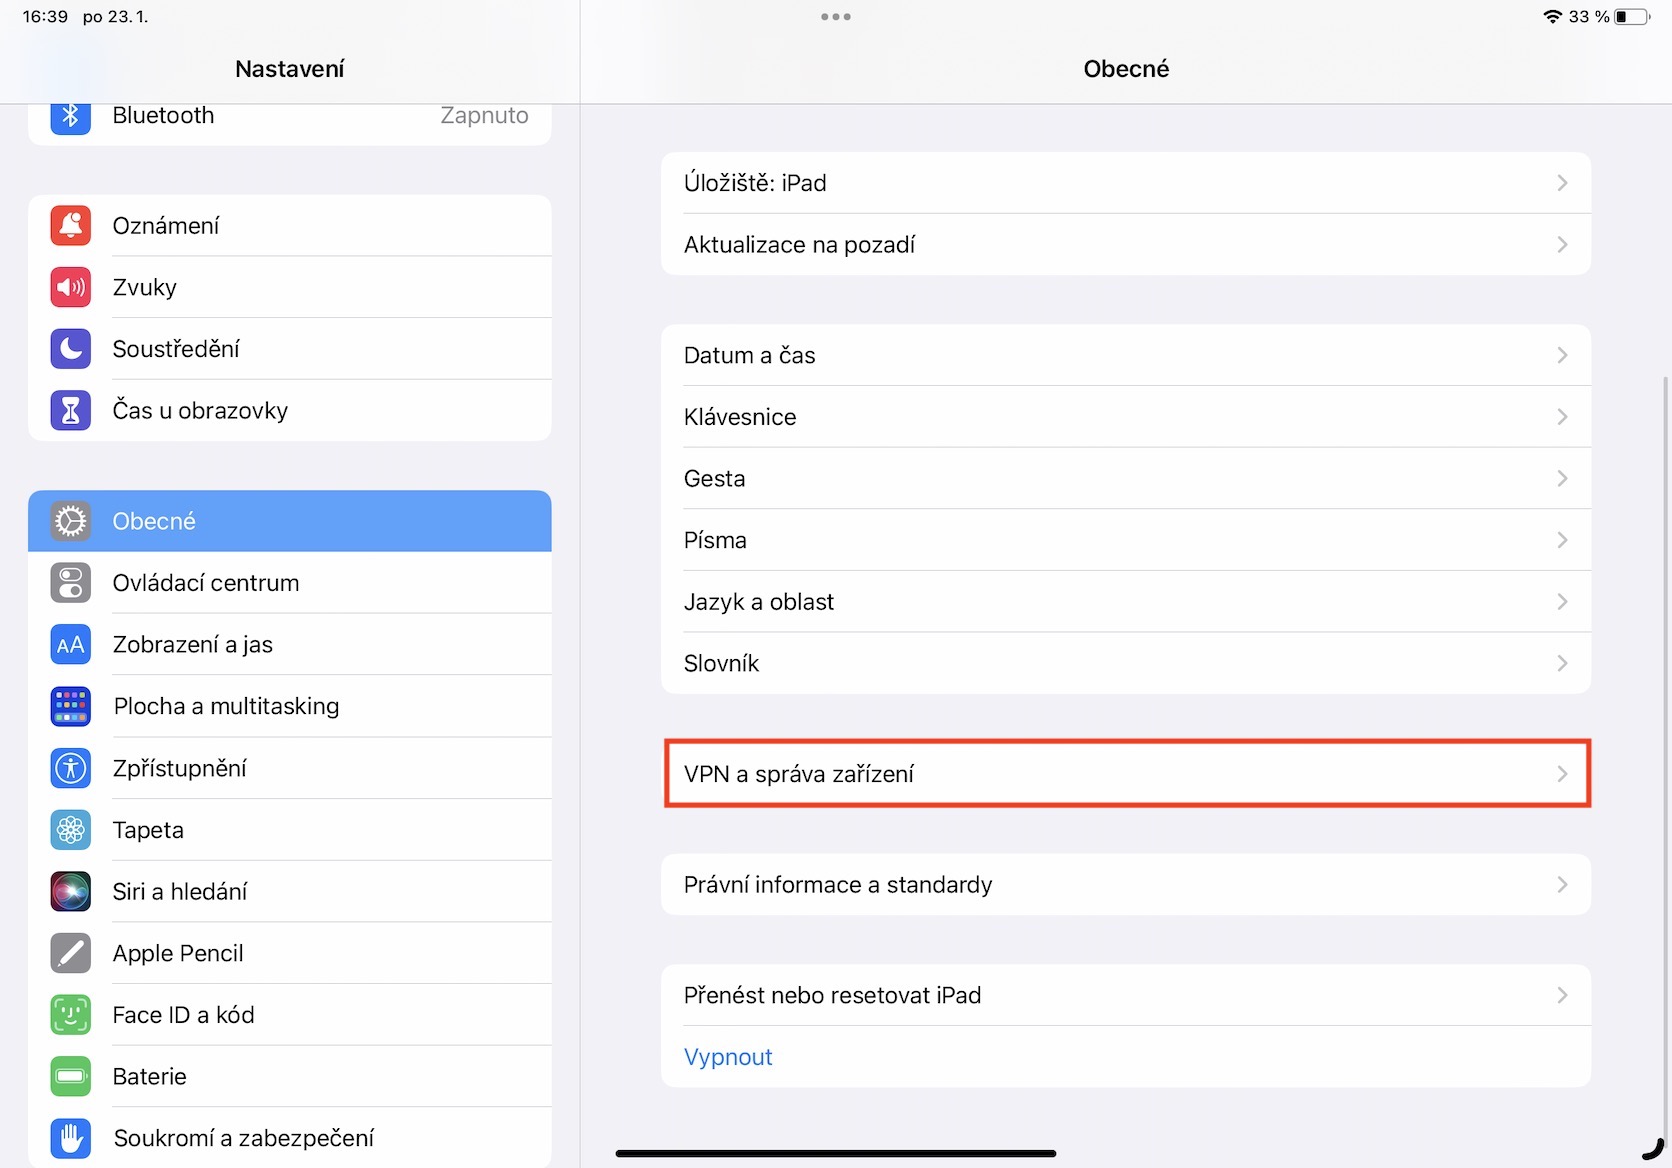The image size is (1672, 1168).
Task: Tap the three-dot multitasking control
Action: [835, 17]
